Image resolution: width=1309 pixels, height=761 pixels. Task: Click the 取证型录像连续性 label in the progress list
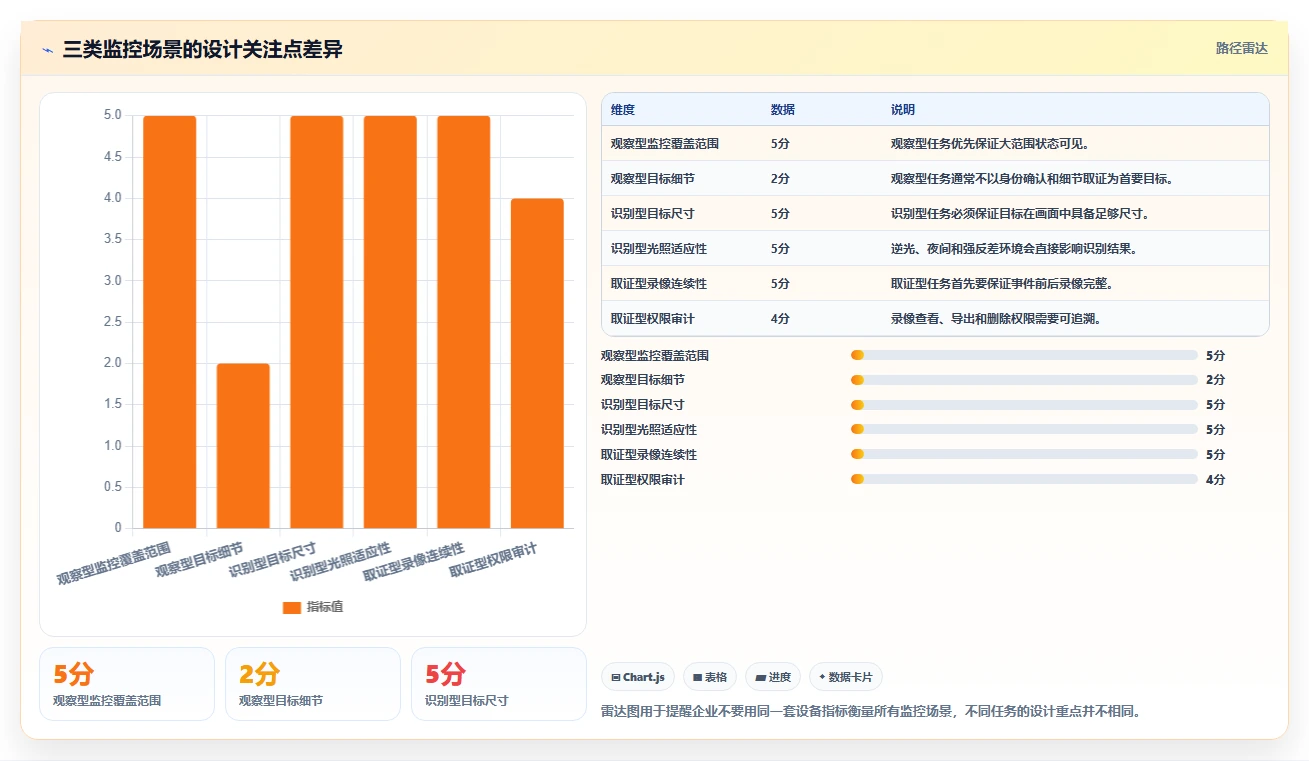[x=649, y=455]
